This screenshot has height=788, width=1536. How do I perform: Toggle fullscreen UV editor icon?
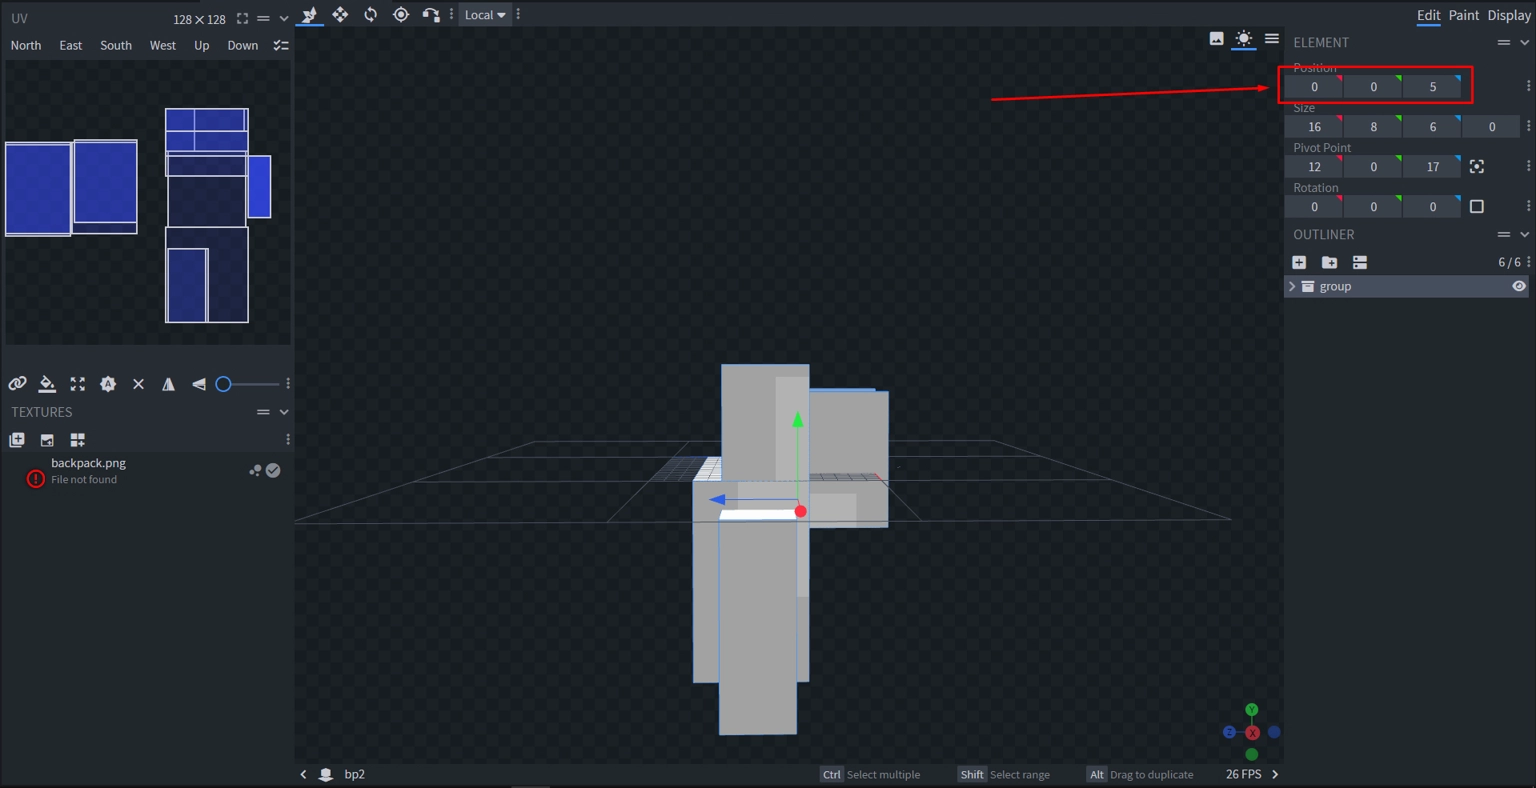(242, 19)
